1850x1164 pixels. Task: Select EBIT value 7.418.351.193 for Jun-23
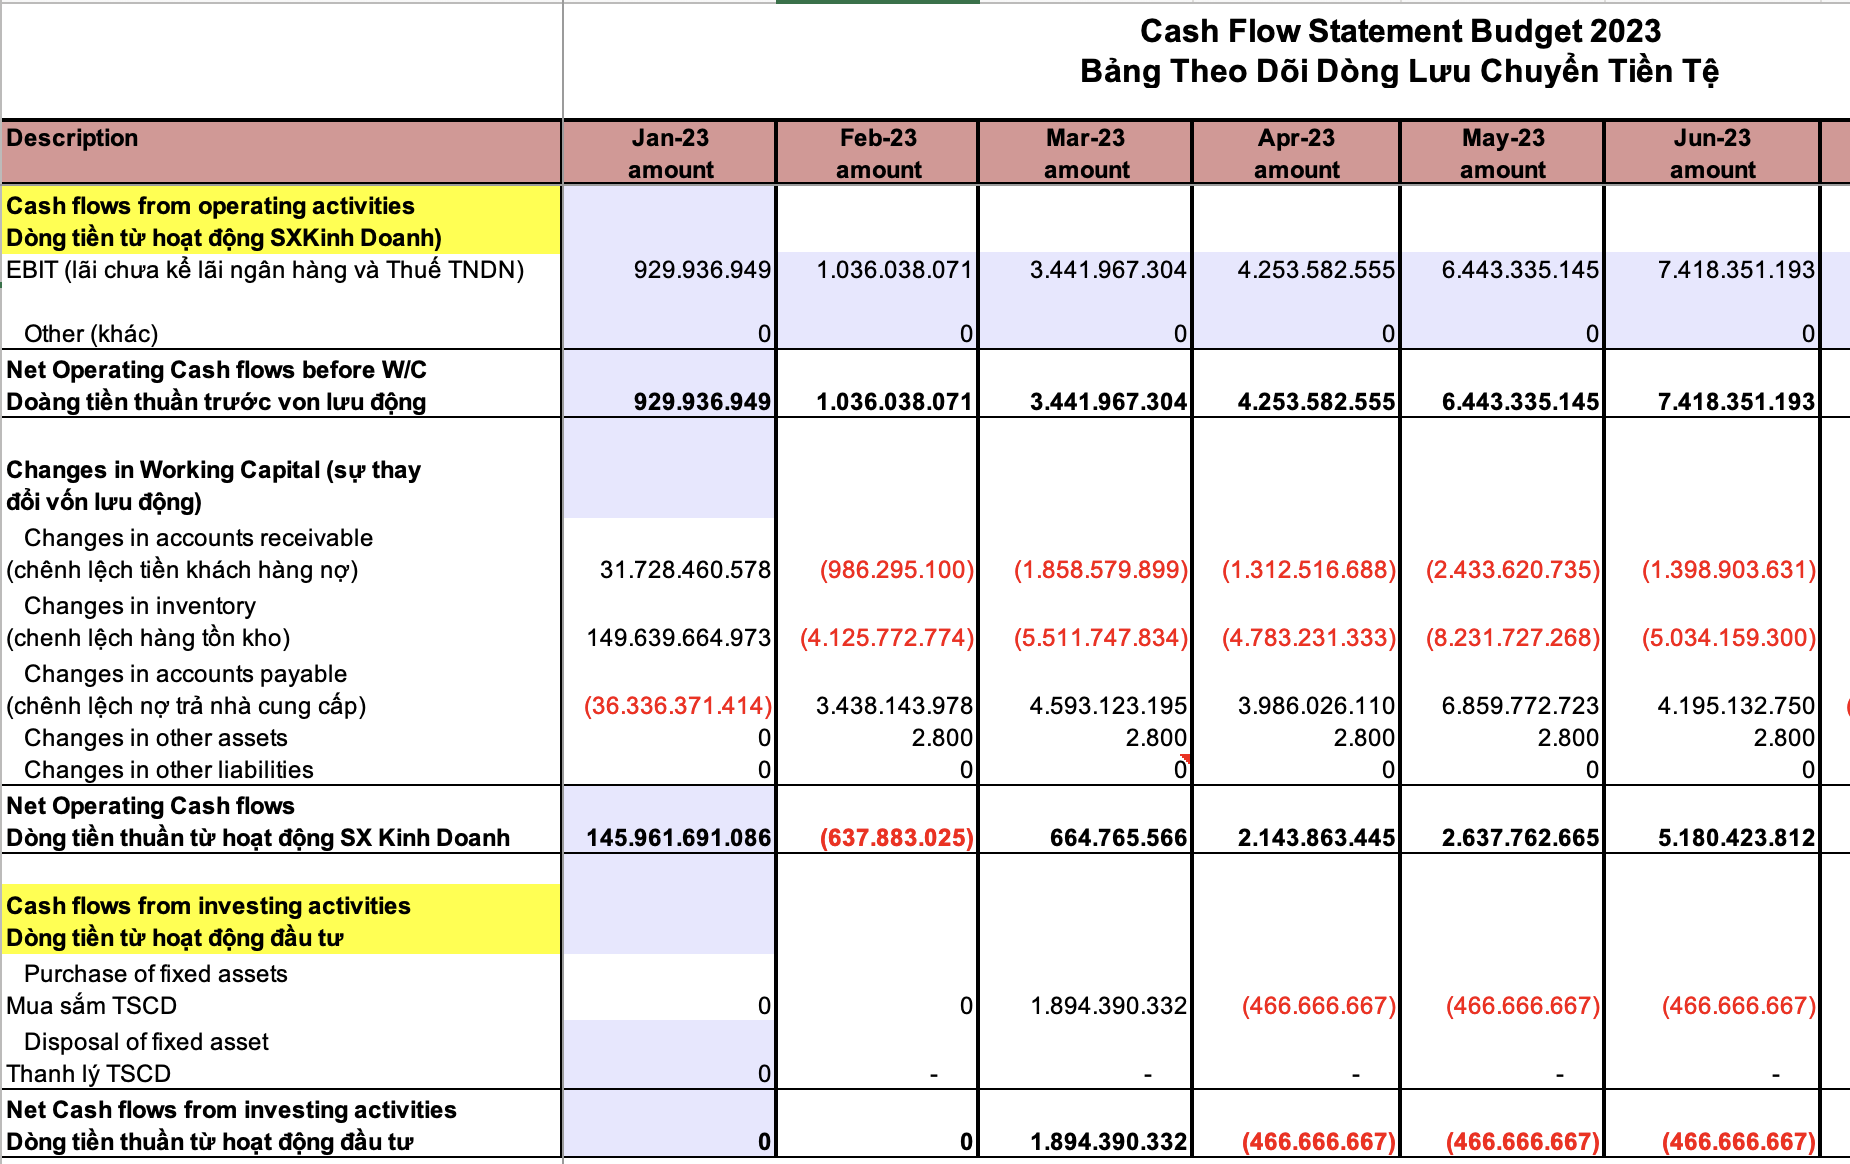click(1736, 270)
